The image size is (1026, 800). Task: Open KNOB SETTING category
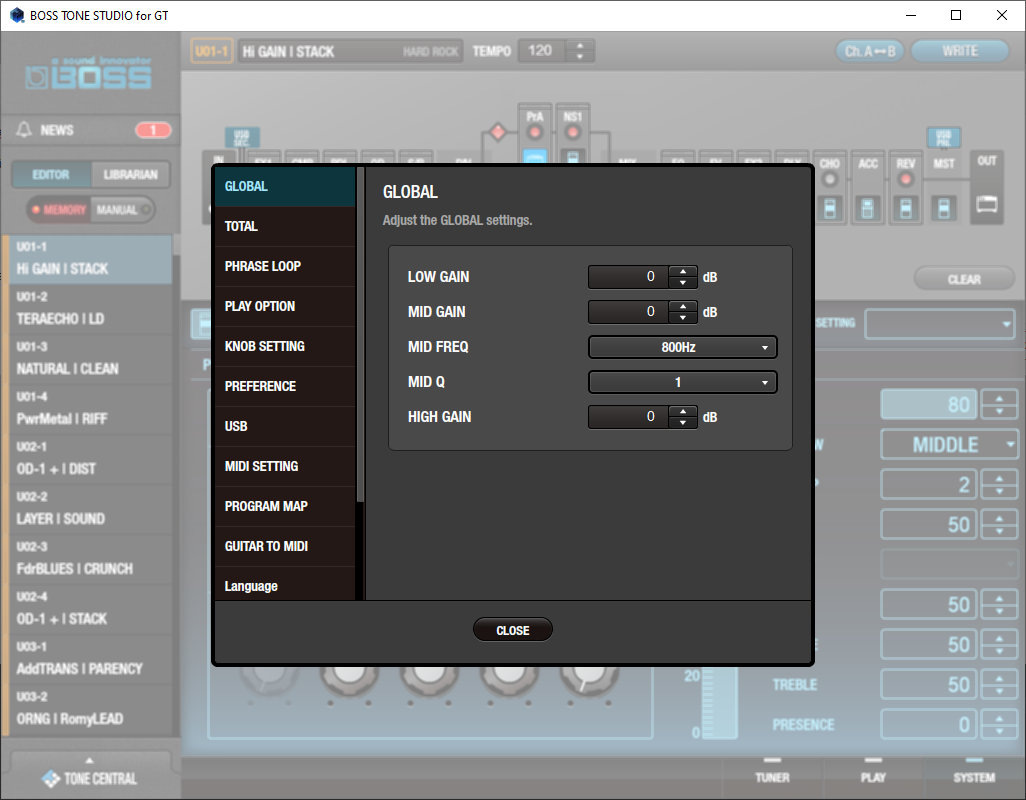point(285,346)
